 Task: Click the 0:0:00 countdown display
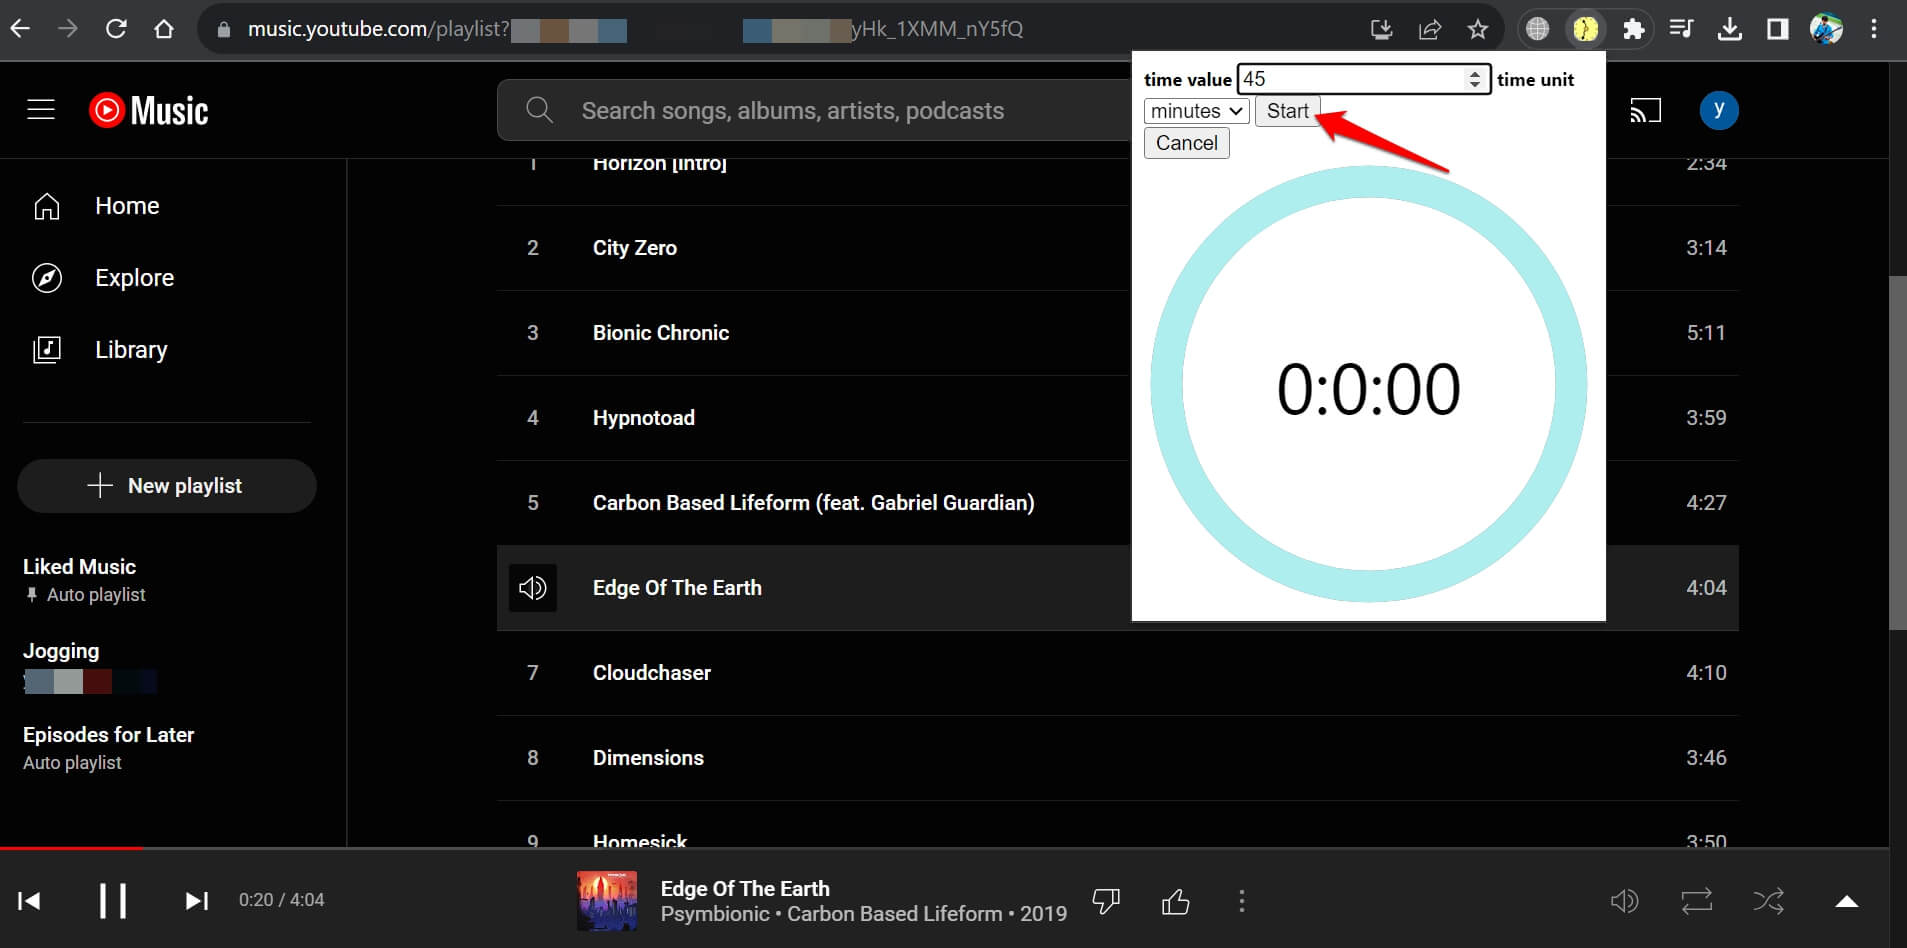(x=1368, y=389)
